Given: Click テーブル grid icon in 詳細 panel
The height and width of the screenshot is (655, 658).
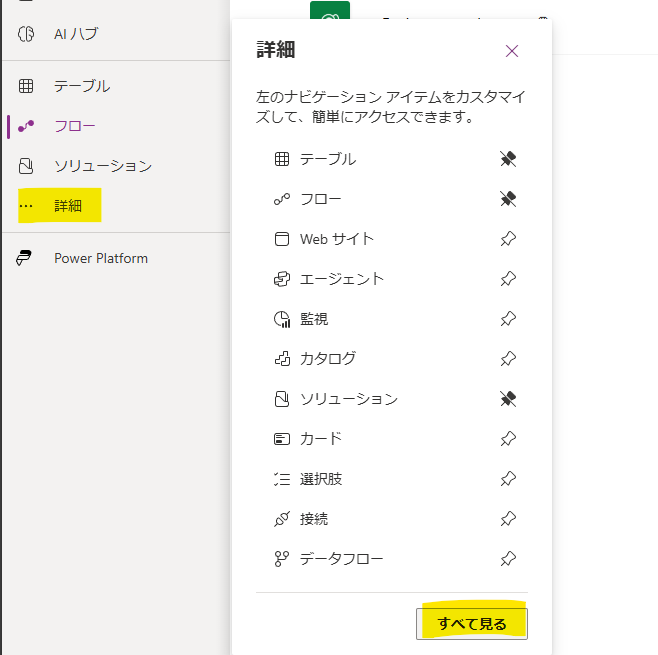Looking at the screenshot, I should pyautogui.click(x=282, y=159).
